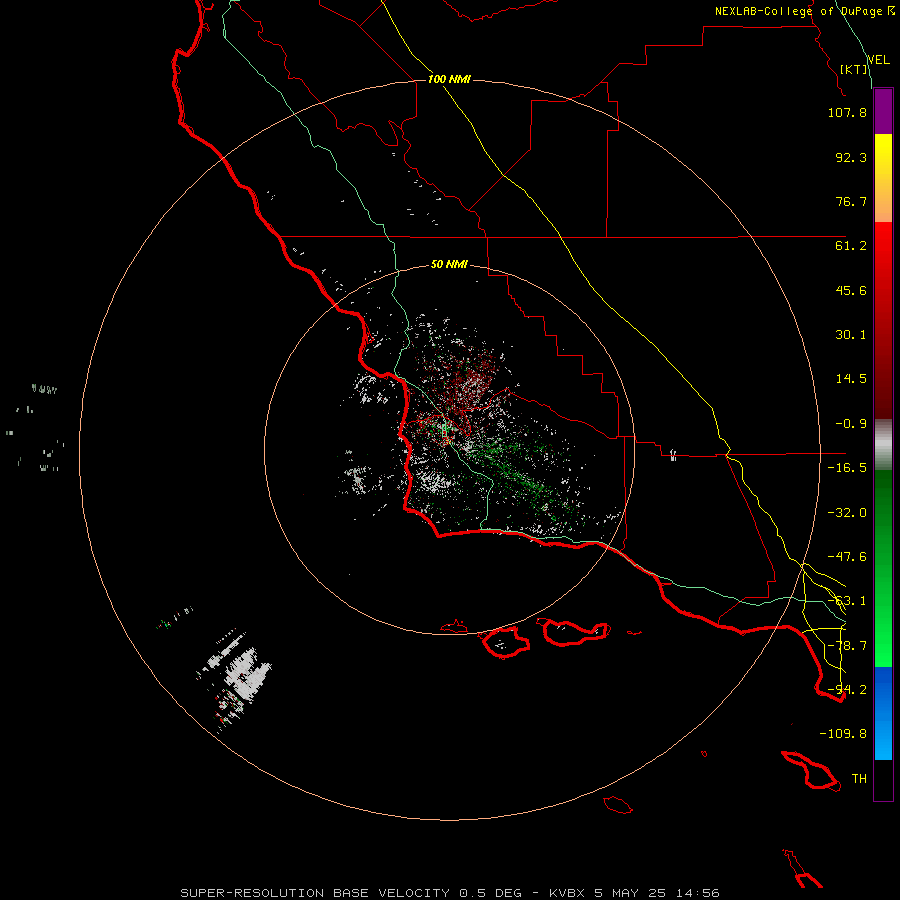
Task: Select the -16.5 velocity scale value
Action: tap(847, 468)
